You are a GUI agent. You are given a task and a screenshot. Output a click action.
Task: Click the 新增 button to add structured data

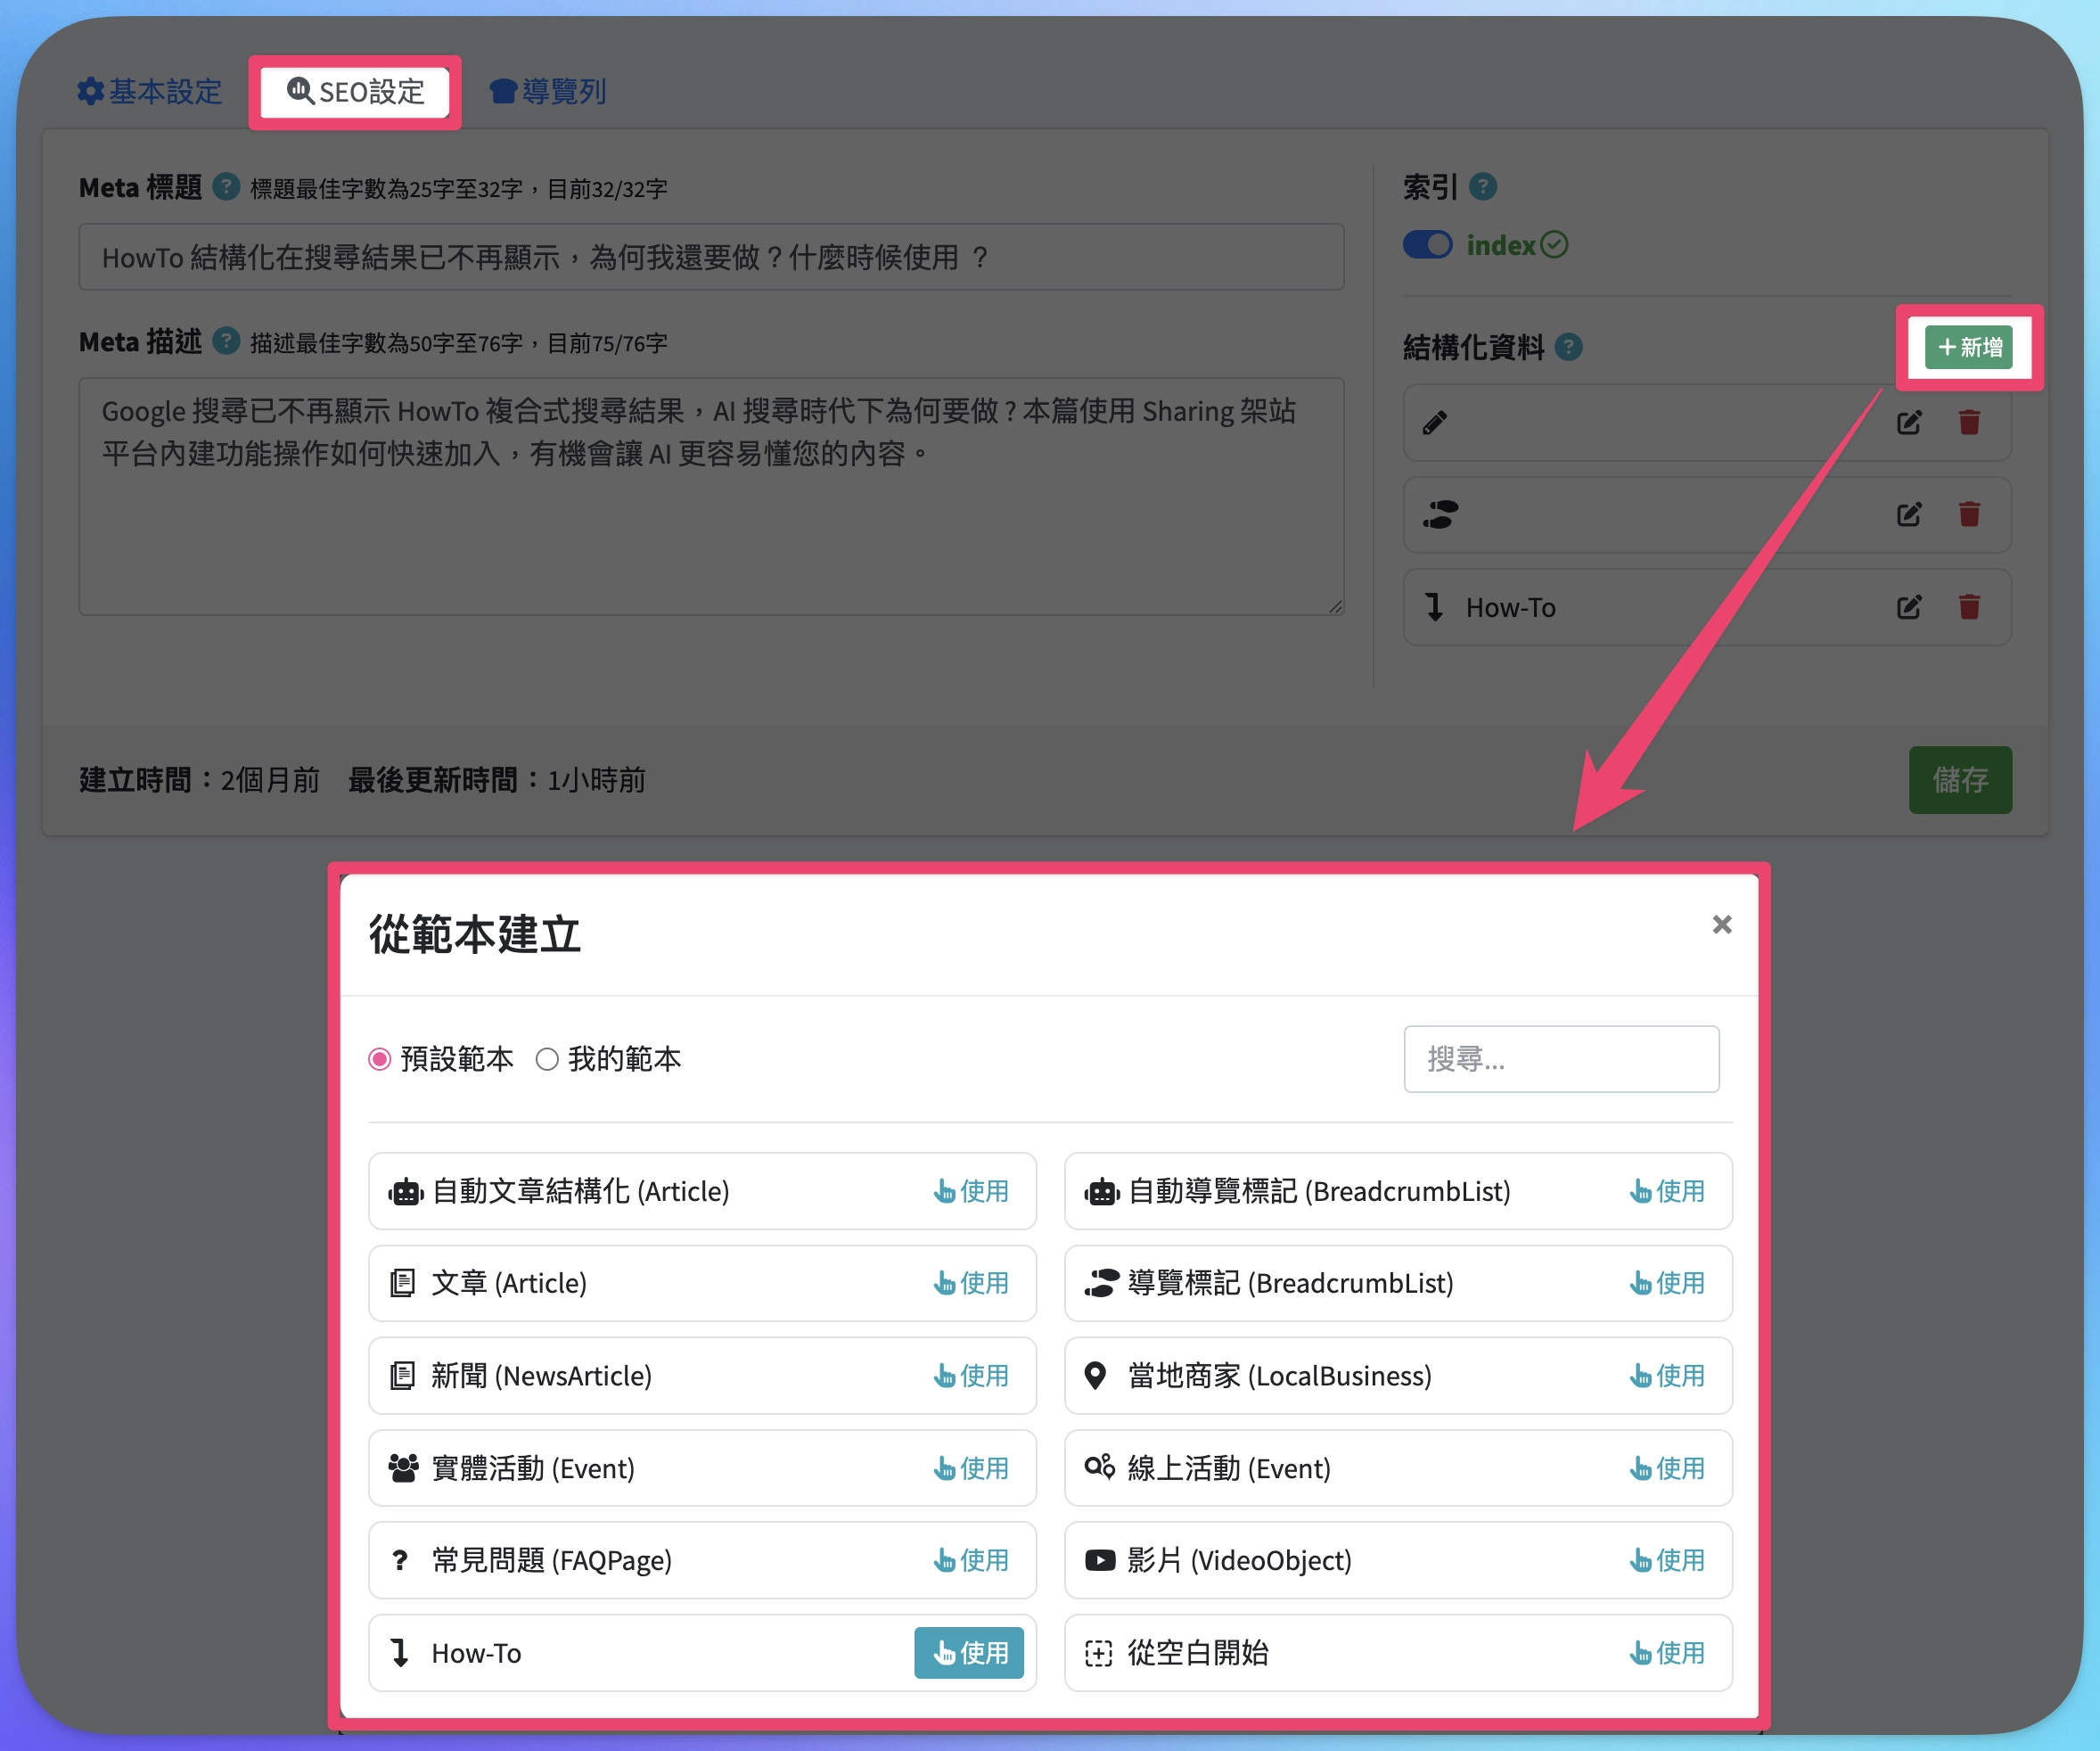[1967, 347]
